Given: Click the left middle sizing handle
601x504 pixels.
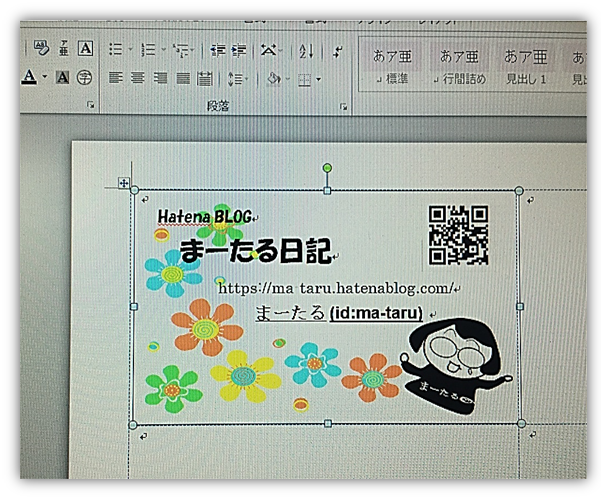Looking at the screenshot, I should (134, 307).
